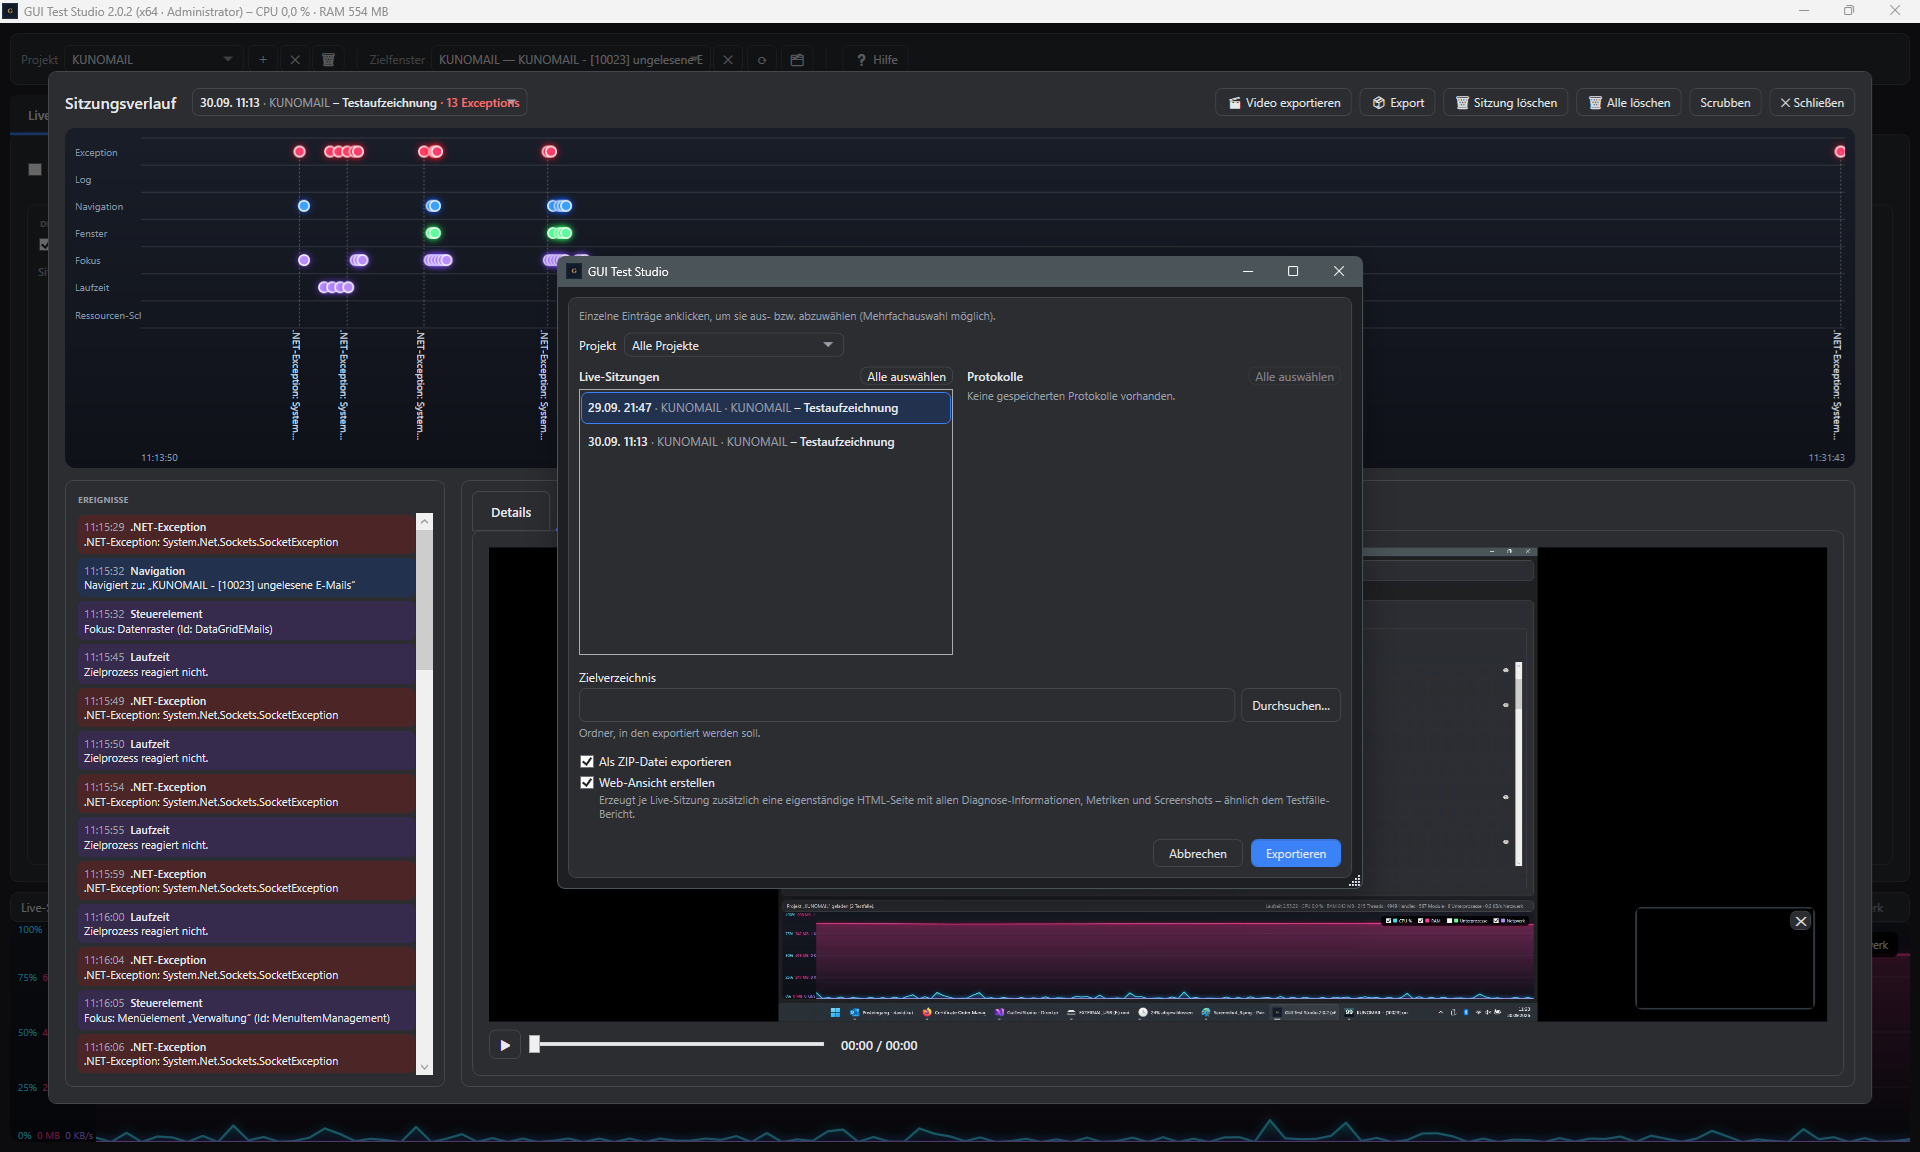Click the stop square icon at the far left edge

pos(35,169)
